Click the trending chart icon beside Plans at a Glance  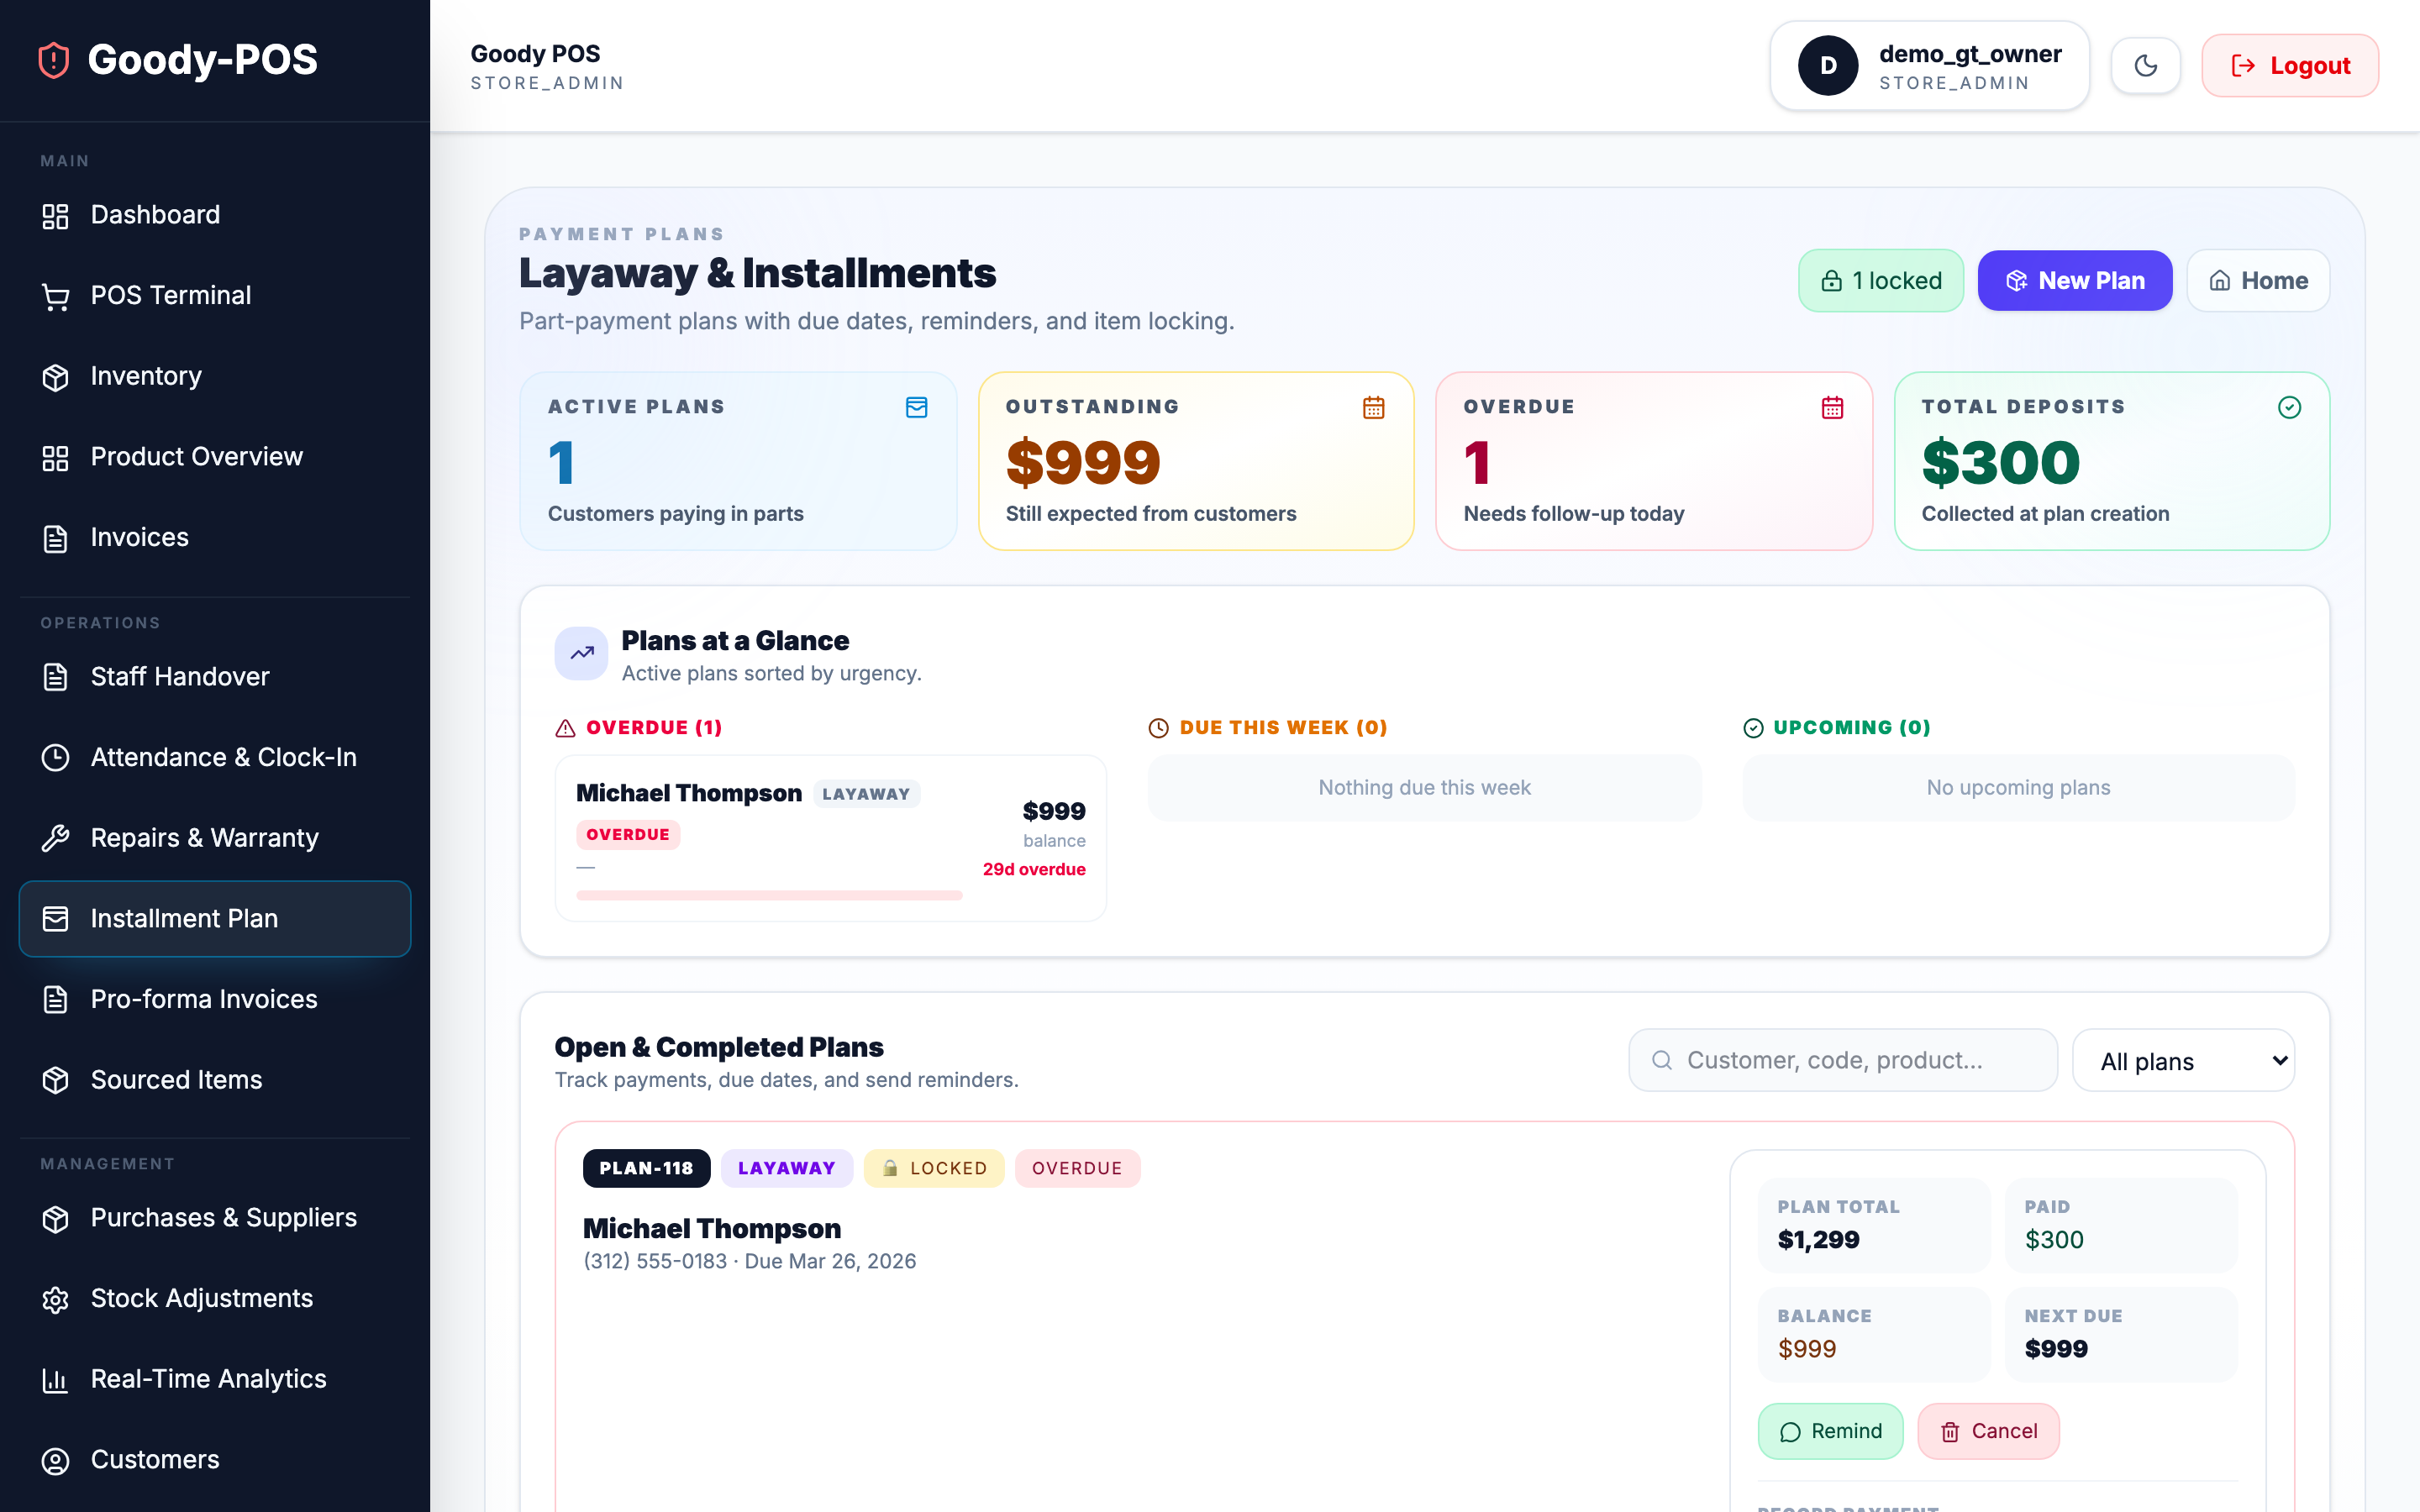pyautogui.click(x=581, y=653)
